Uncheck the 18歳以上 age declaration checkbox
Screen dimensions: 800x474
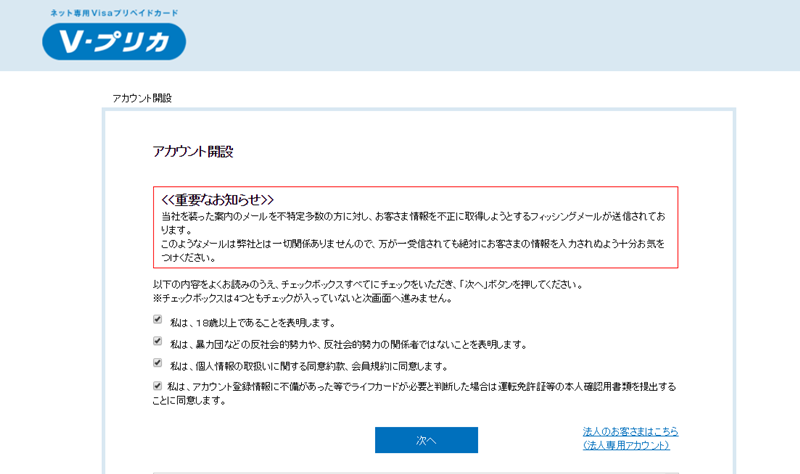[x=158, y=320]
